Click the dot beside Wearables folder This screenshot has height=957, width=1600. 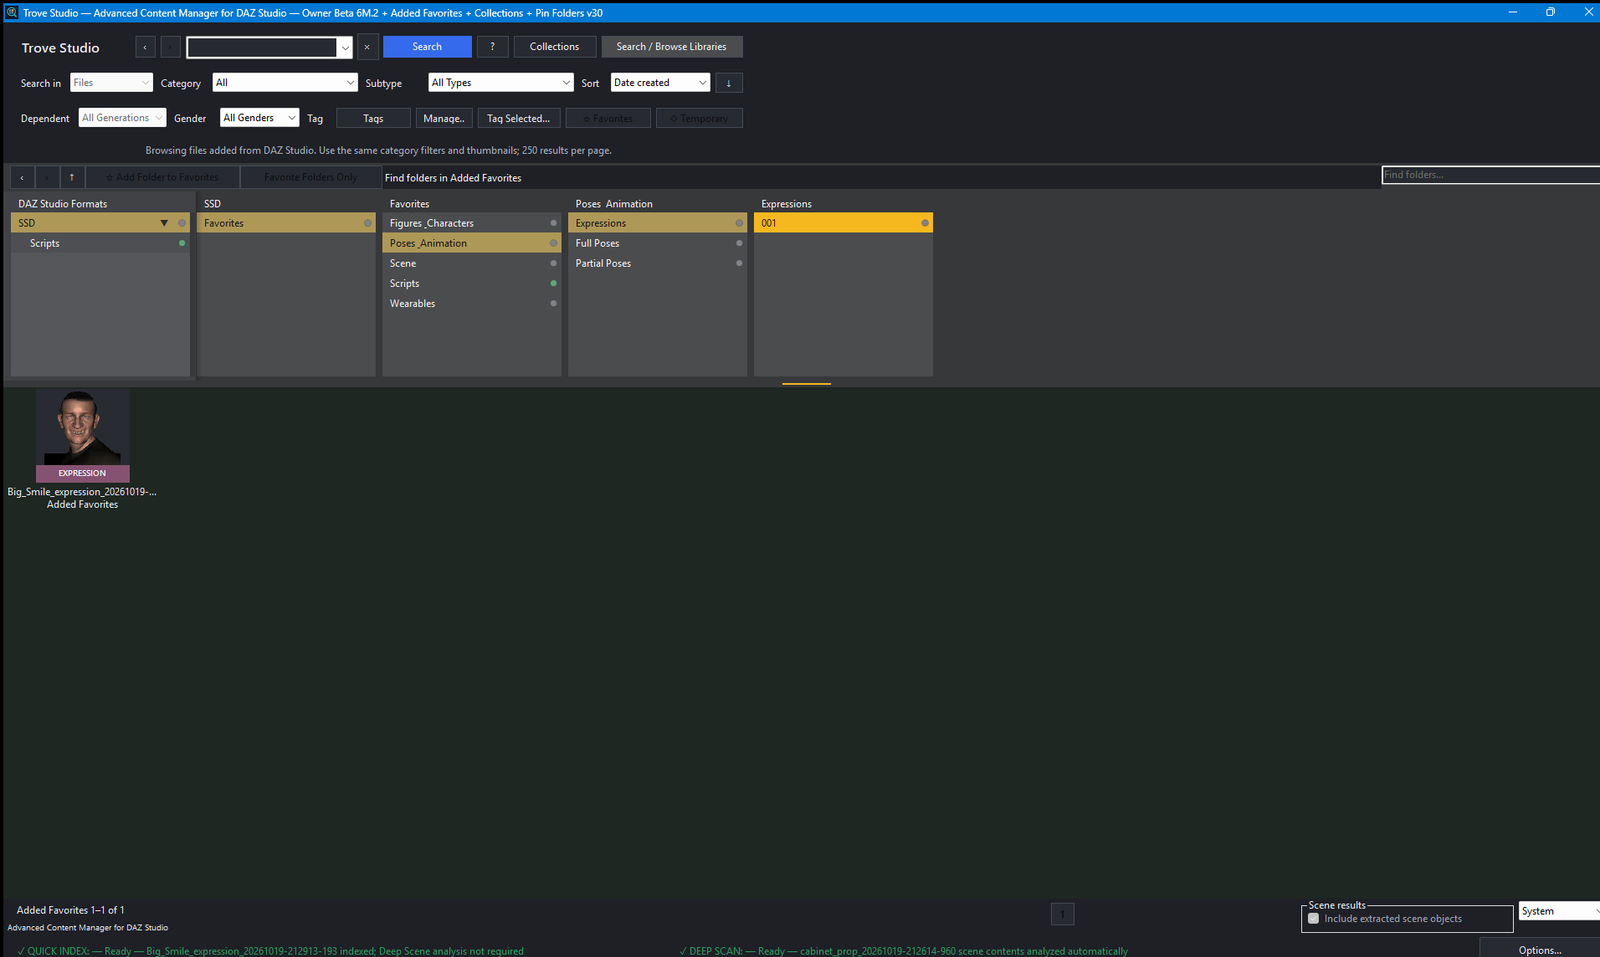(x=553, y=303)
